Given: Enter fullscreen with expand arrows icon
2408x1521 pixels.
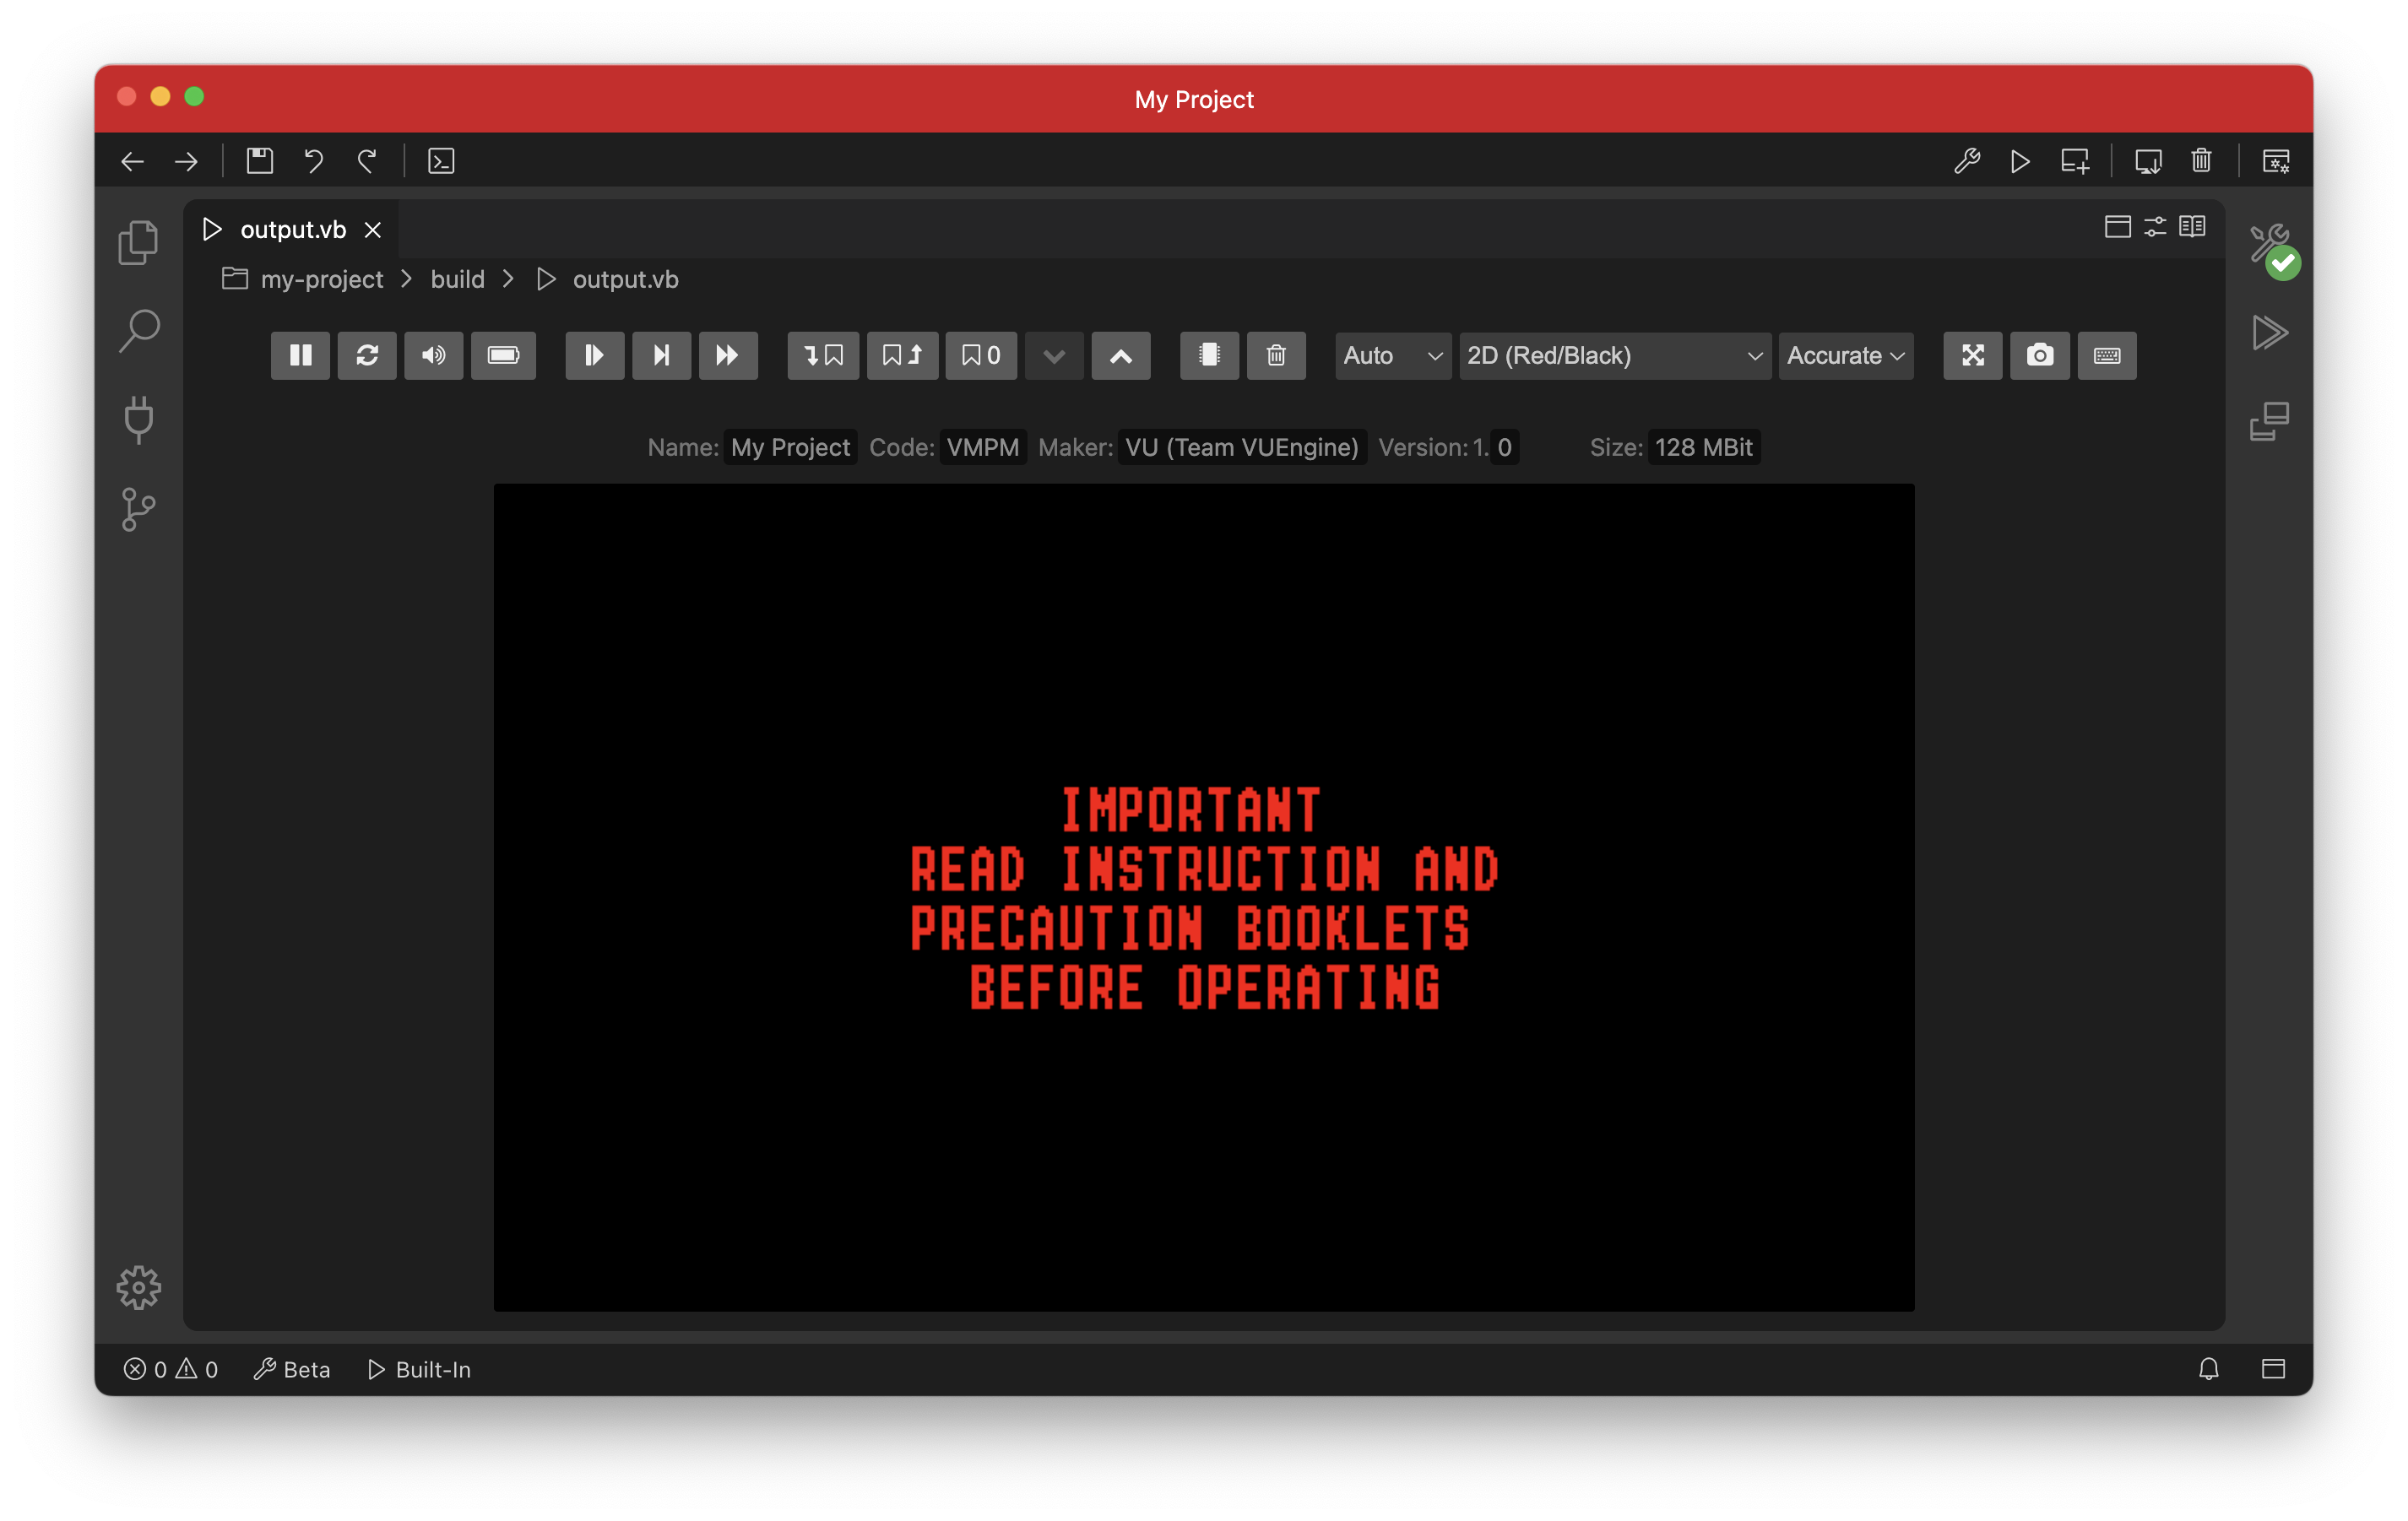Looking at the screenshot, I should tap(1972, 355).
